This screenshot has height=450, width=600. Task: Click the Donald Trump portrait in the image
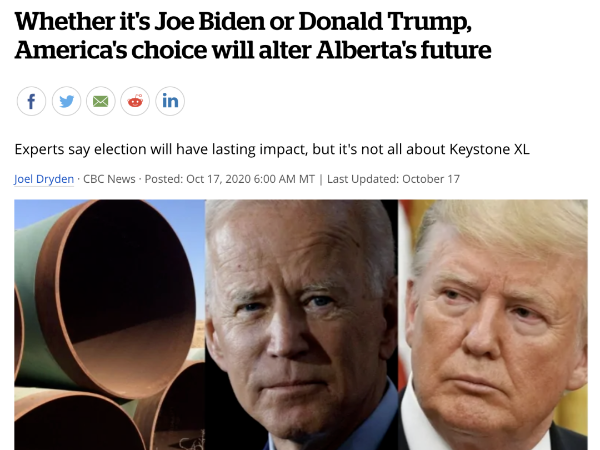tap(493, 324)
